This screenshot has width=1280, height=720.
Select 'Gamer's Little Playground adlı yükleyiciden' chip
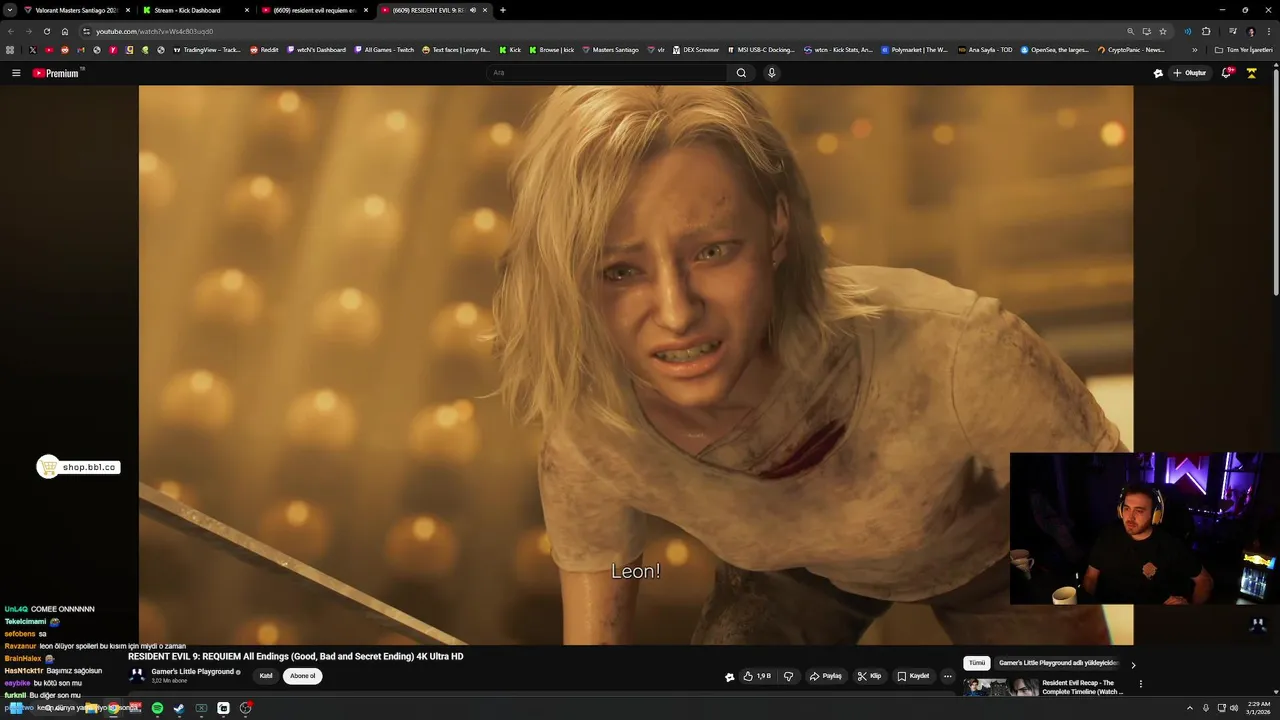point(1058,663)
